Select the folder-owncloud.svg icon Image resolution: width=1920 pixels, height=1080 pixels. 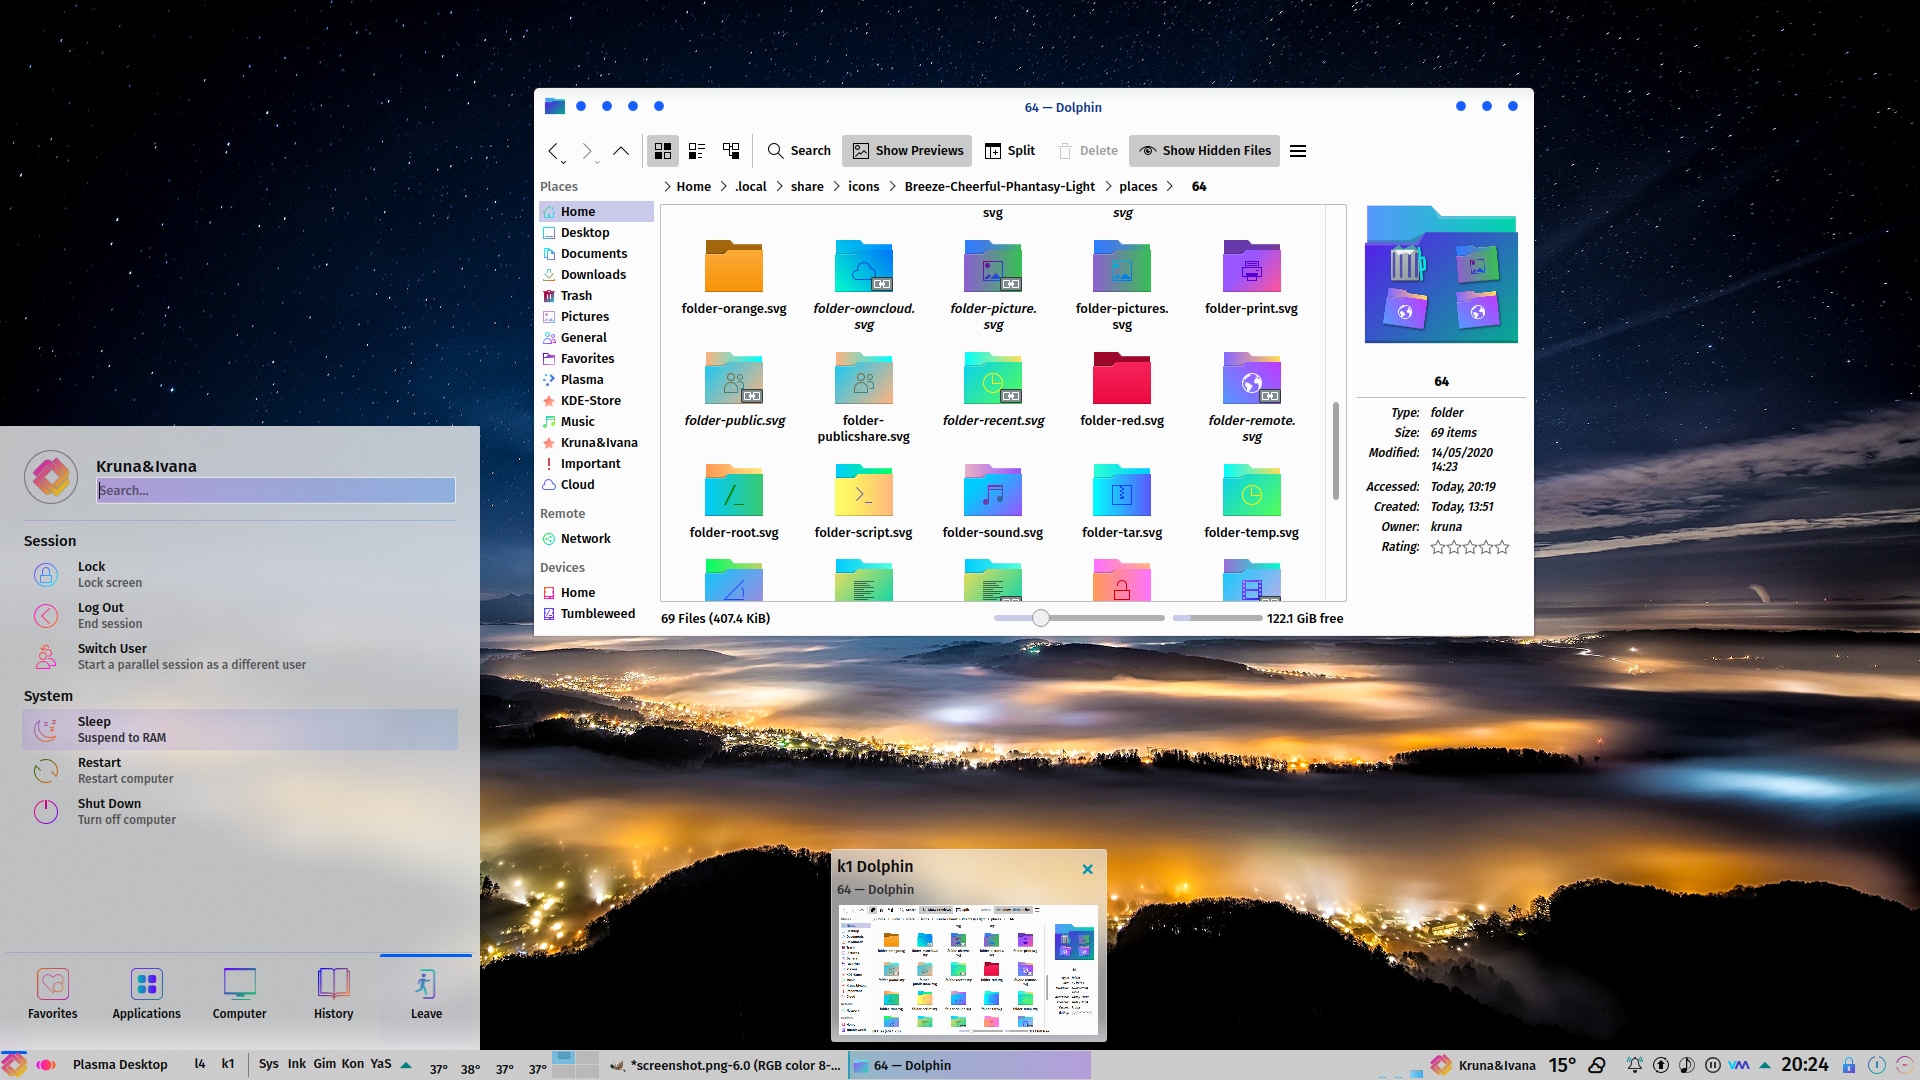864,266
